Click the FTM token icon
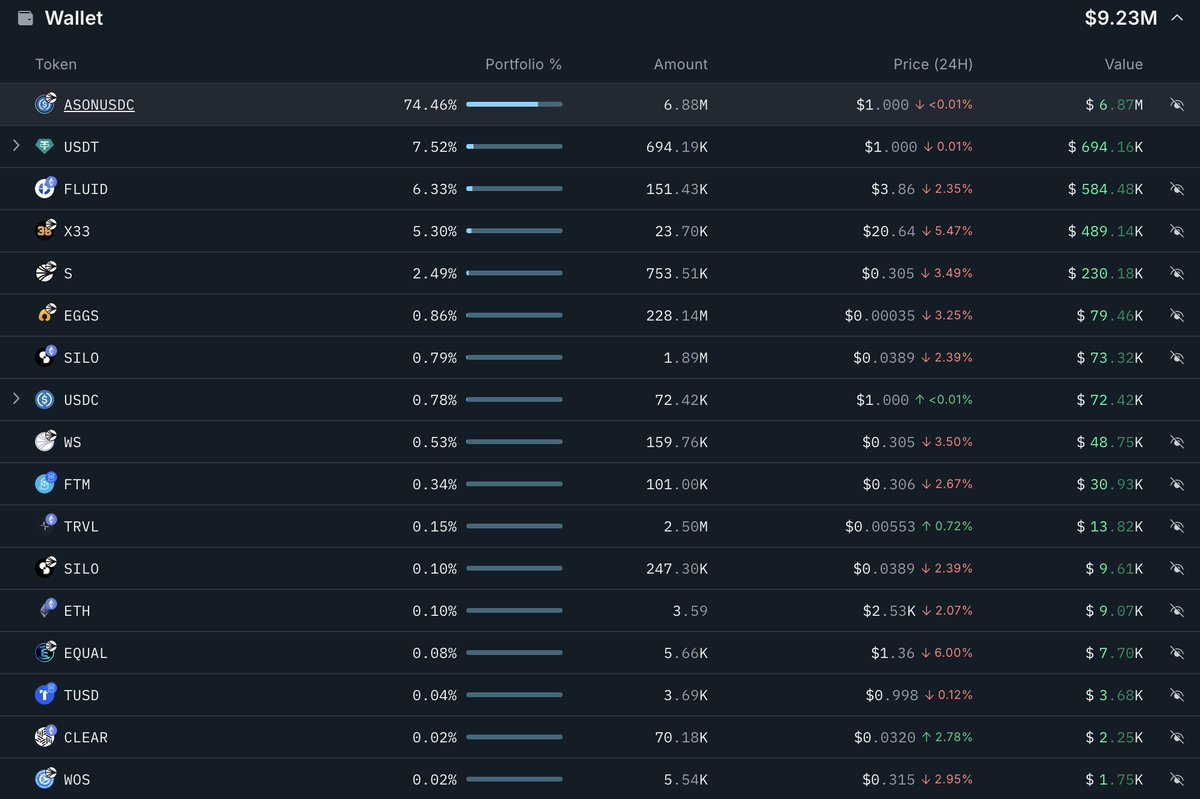1200x799 pixels. coord(45,484)
